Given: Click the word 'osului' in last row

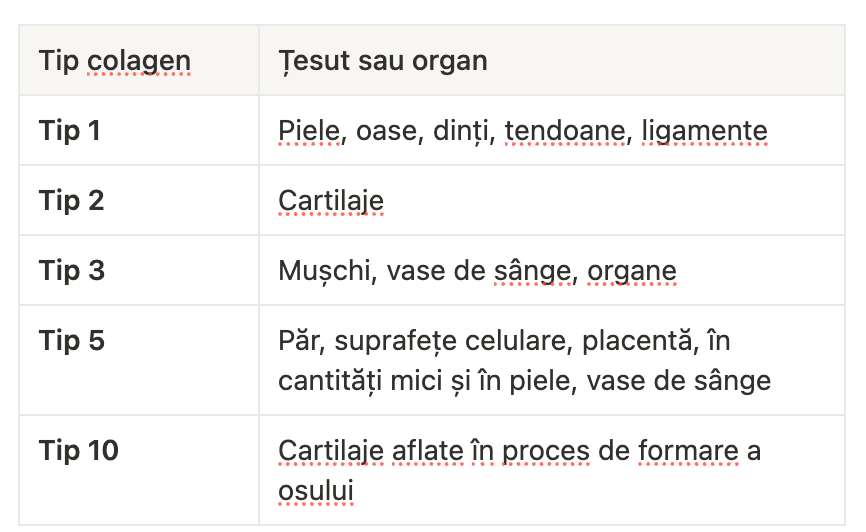Looking at the screenshot, I should pyautogui.click(x=315, y=491).
